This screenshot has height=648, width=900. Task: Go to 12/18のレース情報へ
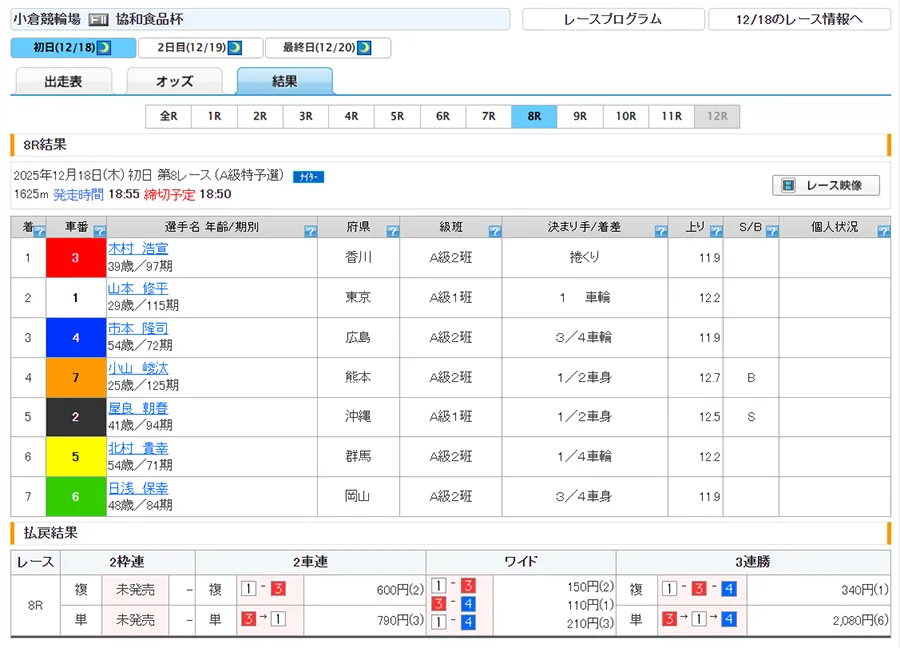[799, 19]
